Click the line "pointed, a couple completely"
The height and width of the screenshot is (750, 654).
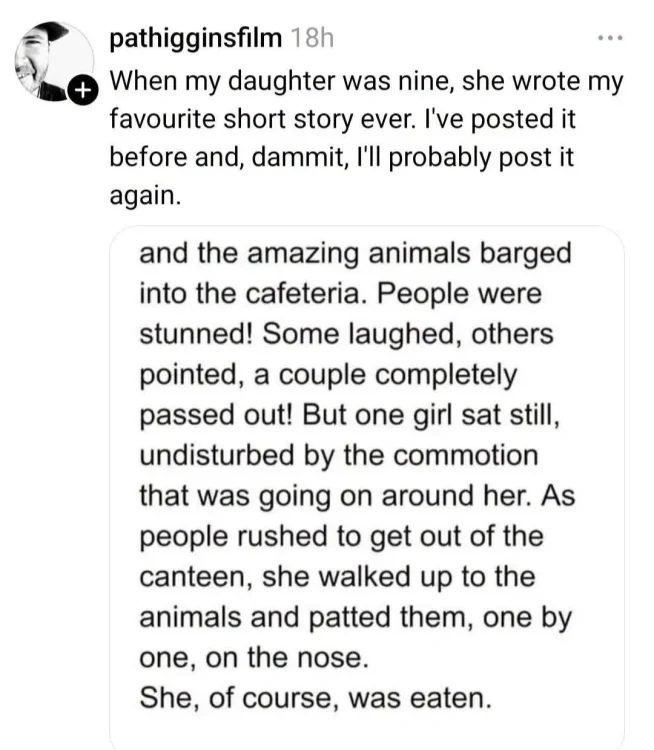328,375
